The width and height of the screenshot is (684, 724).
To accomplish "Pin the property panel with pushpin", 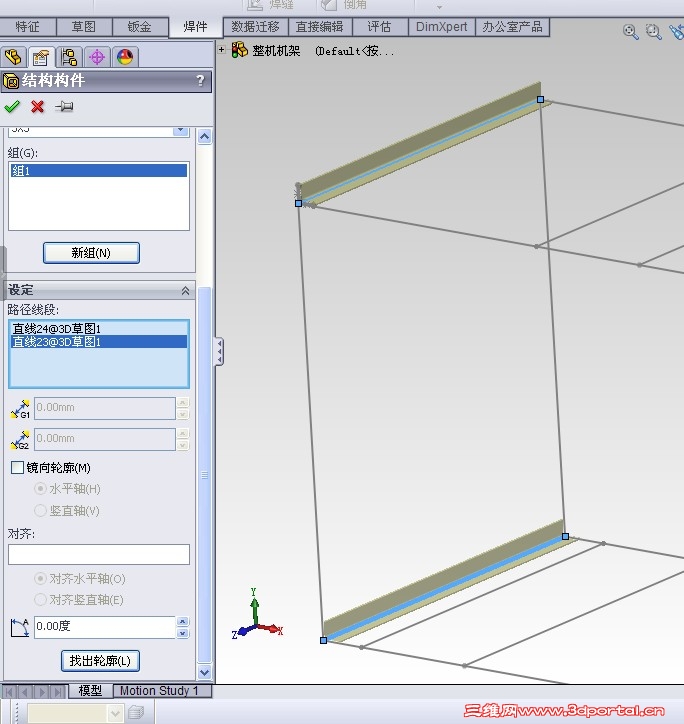I will pyautogui.click(x=64, y=107).
